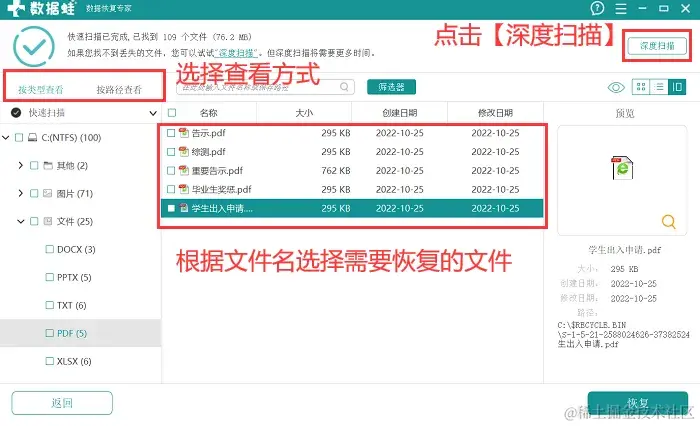Select the PPTX (5) tree item
The width and height of the screenshot is (700, 426).
(x=74, y=277)
